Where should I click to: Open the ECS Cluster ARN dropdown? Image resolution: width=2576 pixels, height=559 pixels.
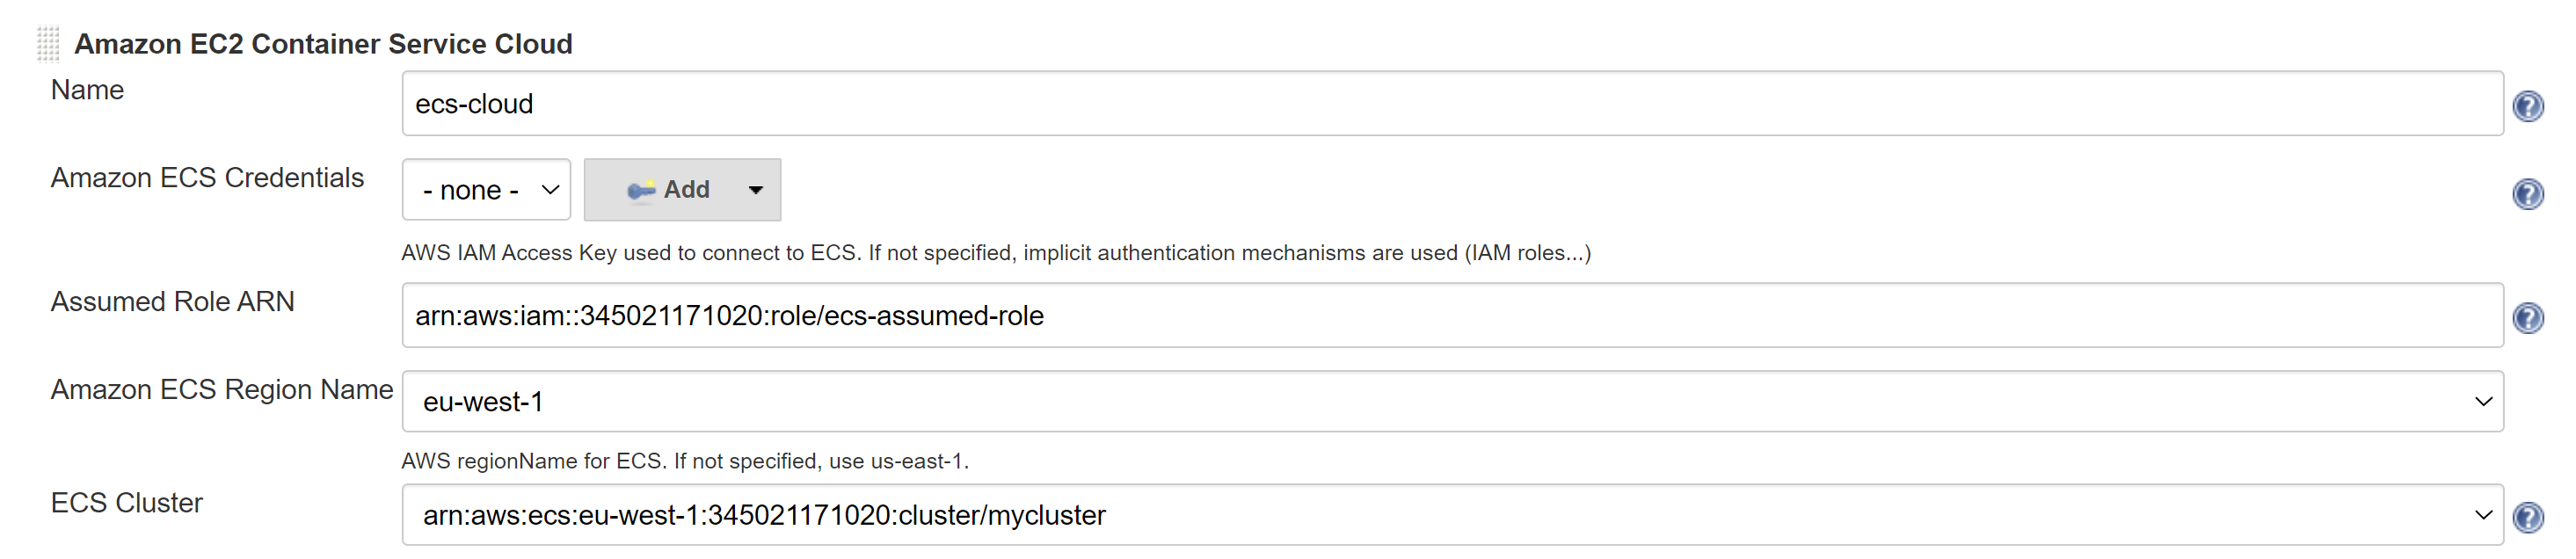point(1450,515)
